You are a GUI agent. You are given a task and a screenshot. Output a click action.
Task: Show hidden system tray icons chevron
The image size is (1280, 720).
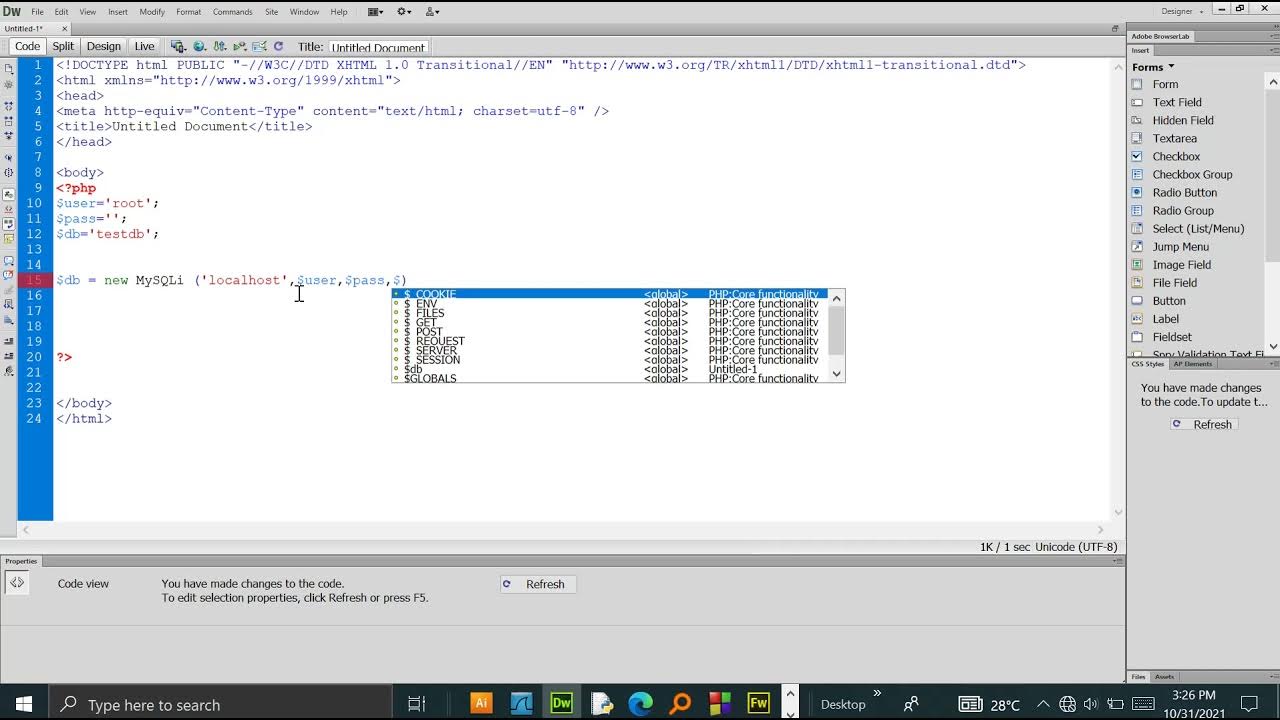tap(1043, 704)
